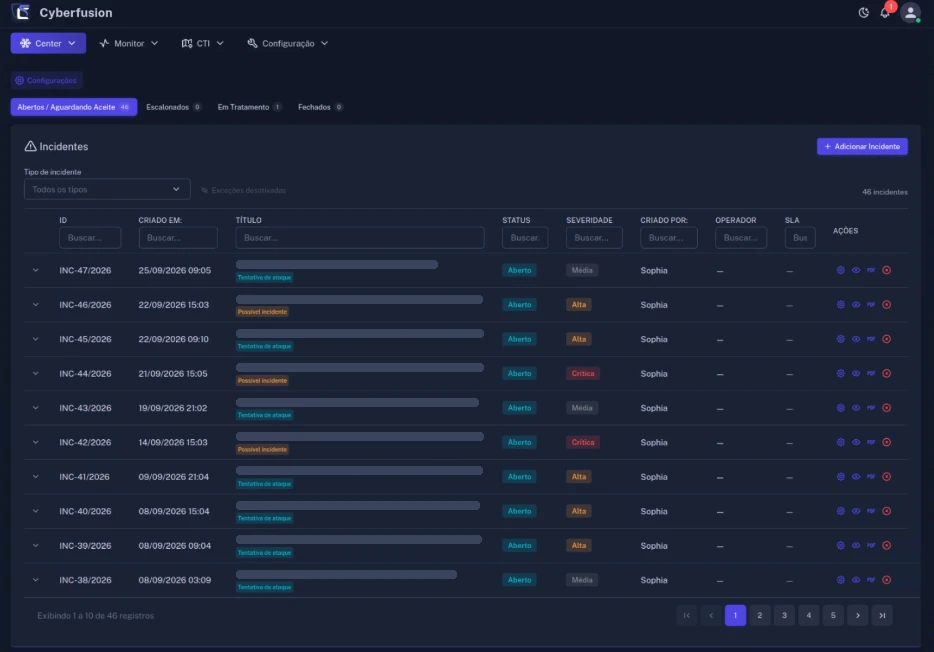The height and width of the screenshot is (652, 934).
Task: Open Tipo de incidente dropdown
Action: (107, 189)
